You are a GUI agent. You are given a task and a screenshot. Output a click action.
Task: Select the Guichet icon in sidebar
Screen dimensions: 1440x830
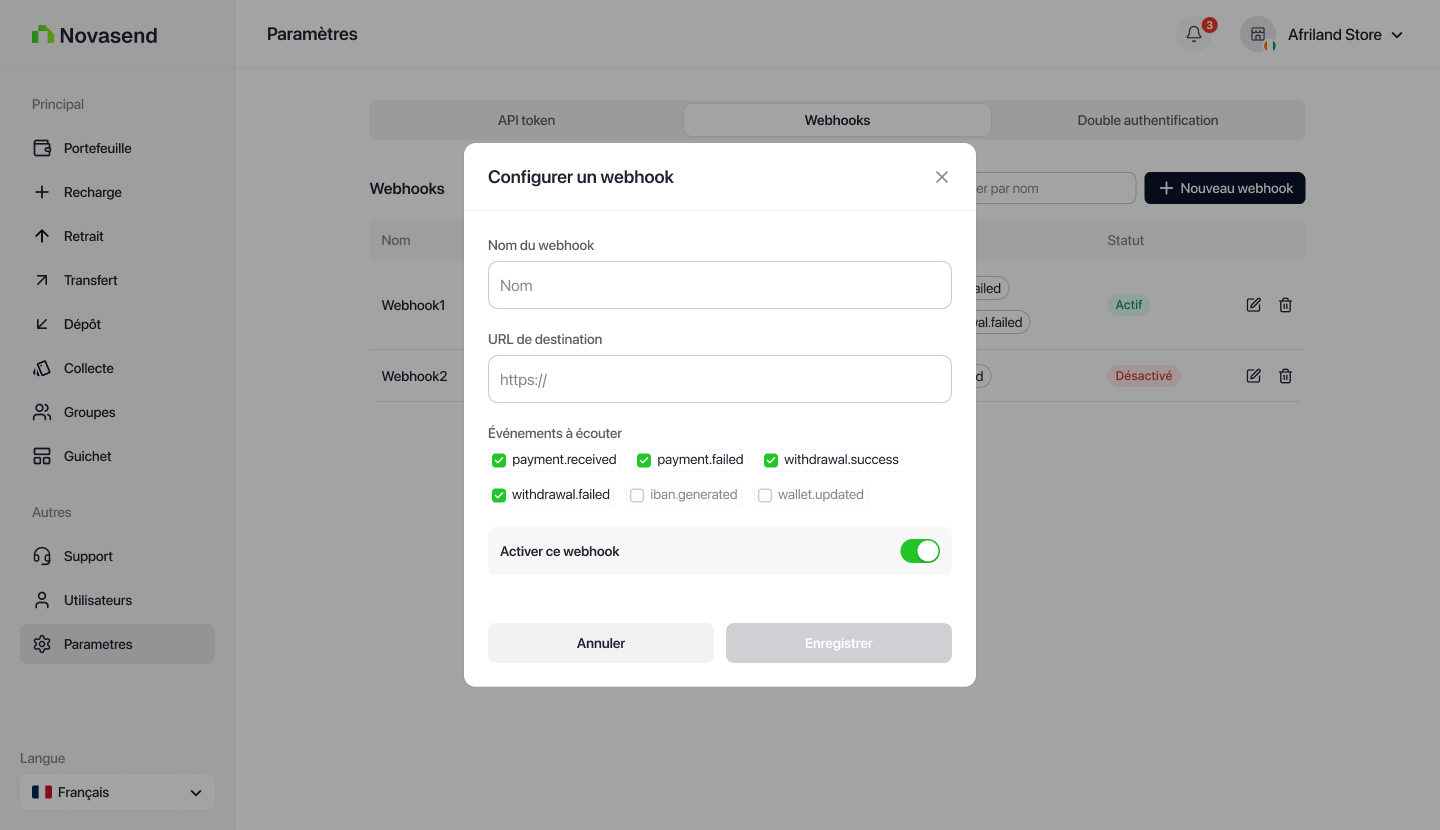coord(42,456)
